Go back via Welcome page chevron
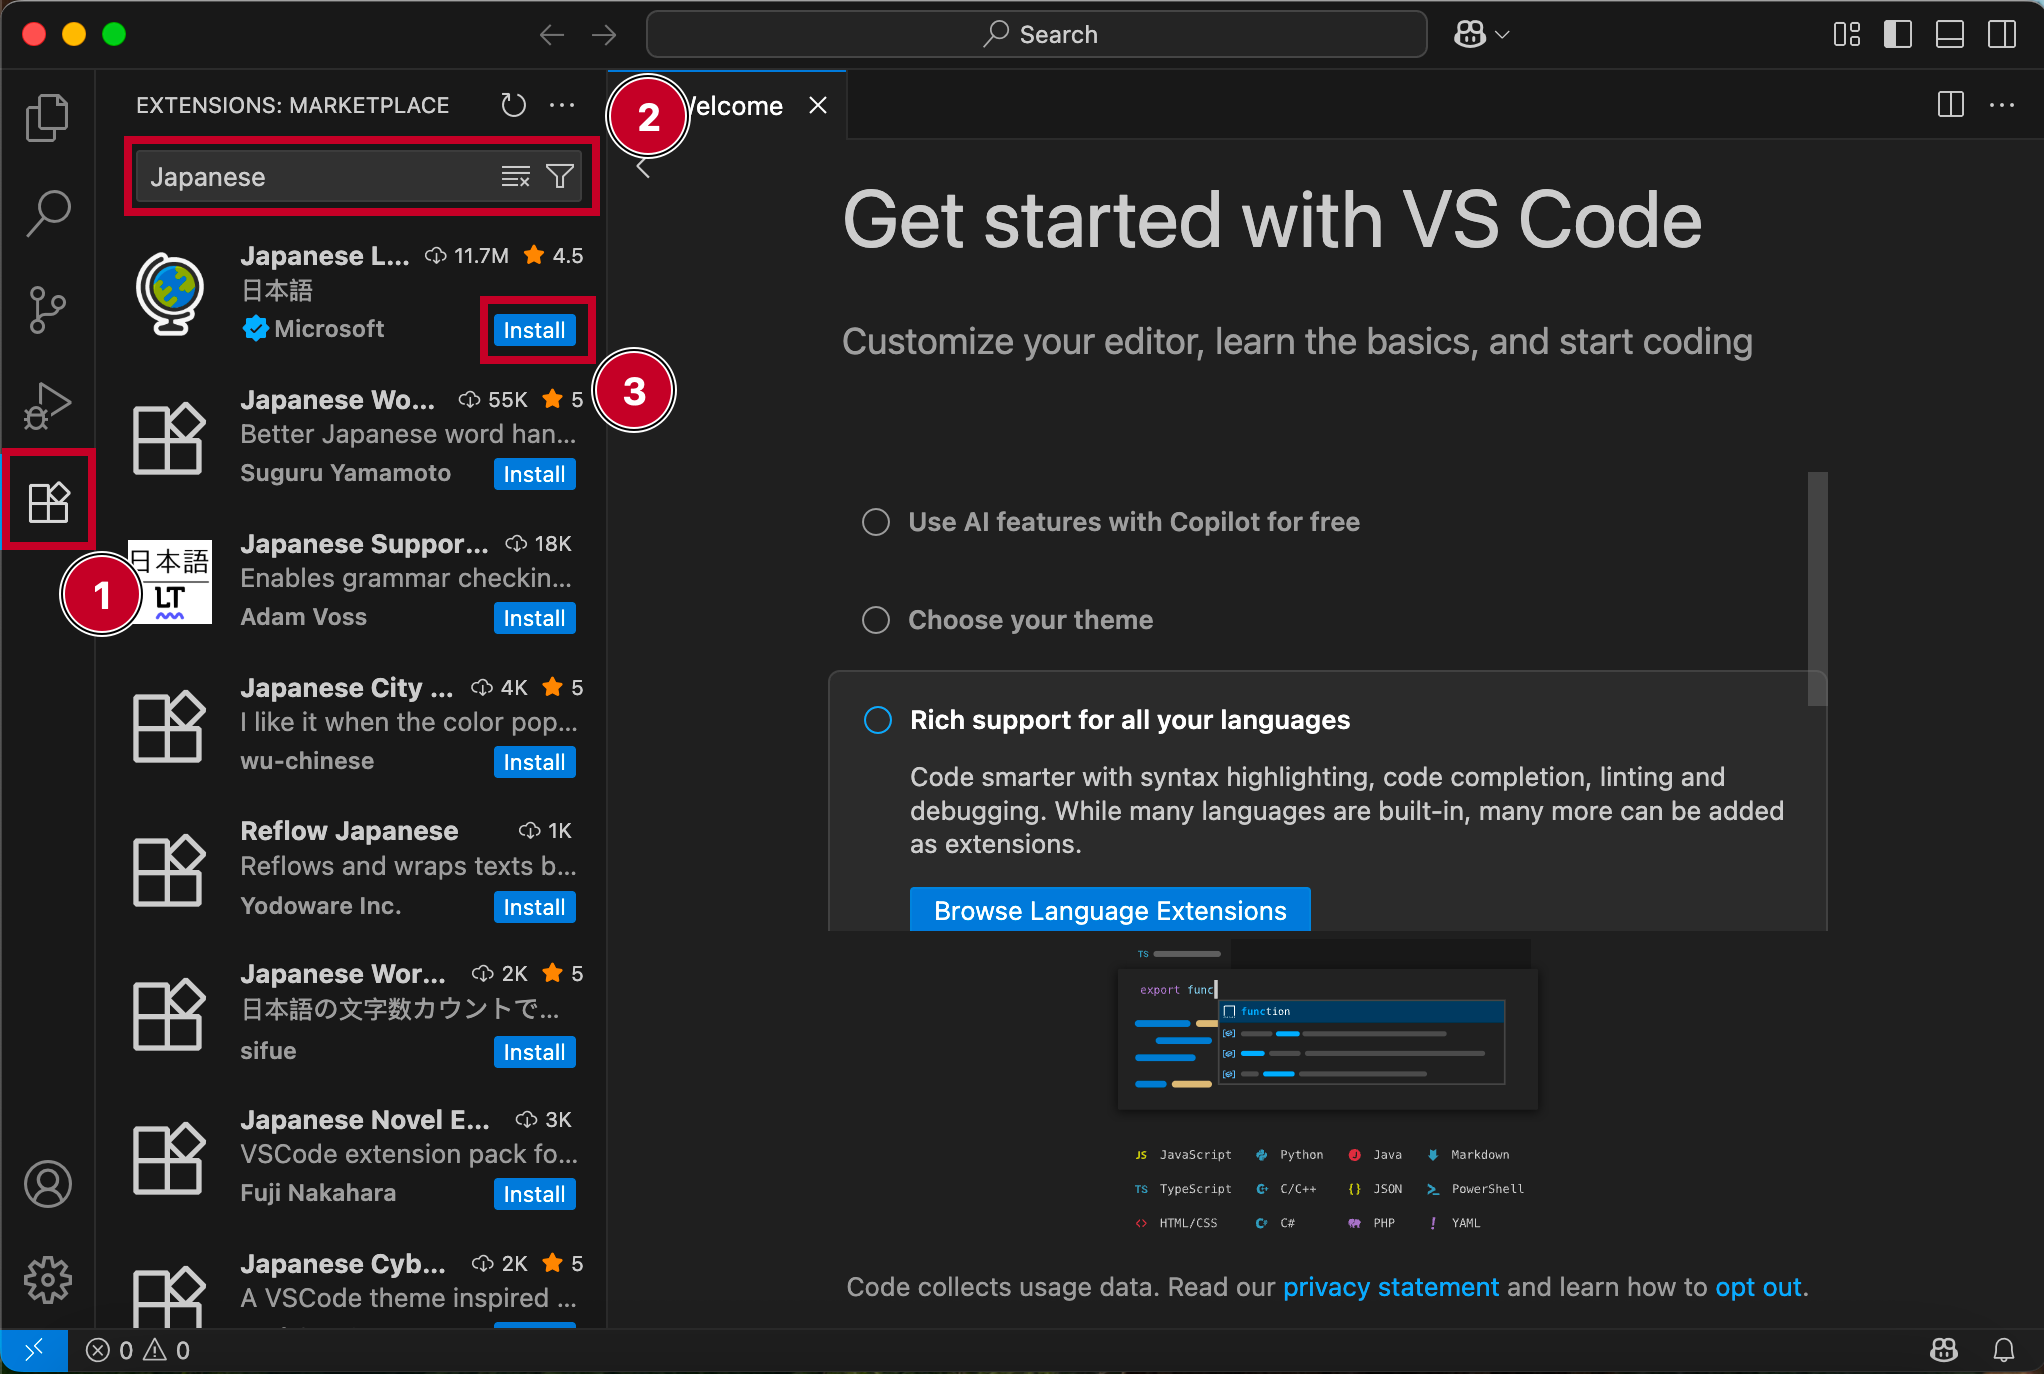This screenshot has height=1374, width=2044. point(643,168)
